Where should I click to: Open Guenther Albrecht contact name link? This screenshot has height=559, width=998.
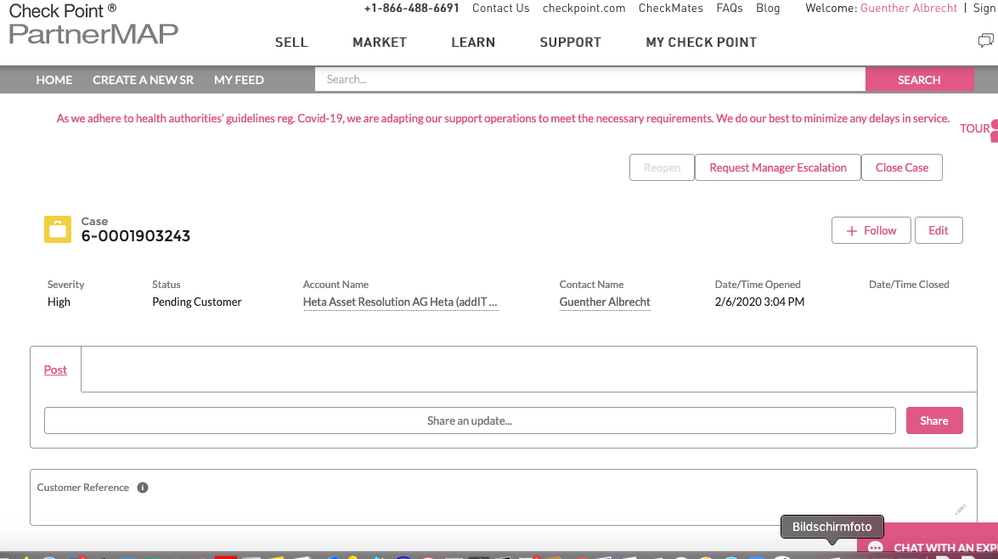pyautogui.click(x=605, y=302)
